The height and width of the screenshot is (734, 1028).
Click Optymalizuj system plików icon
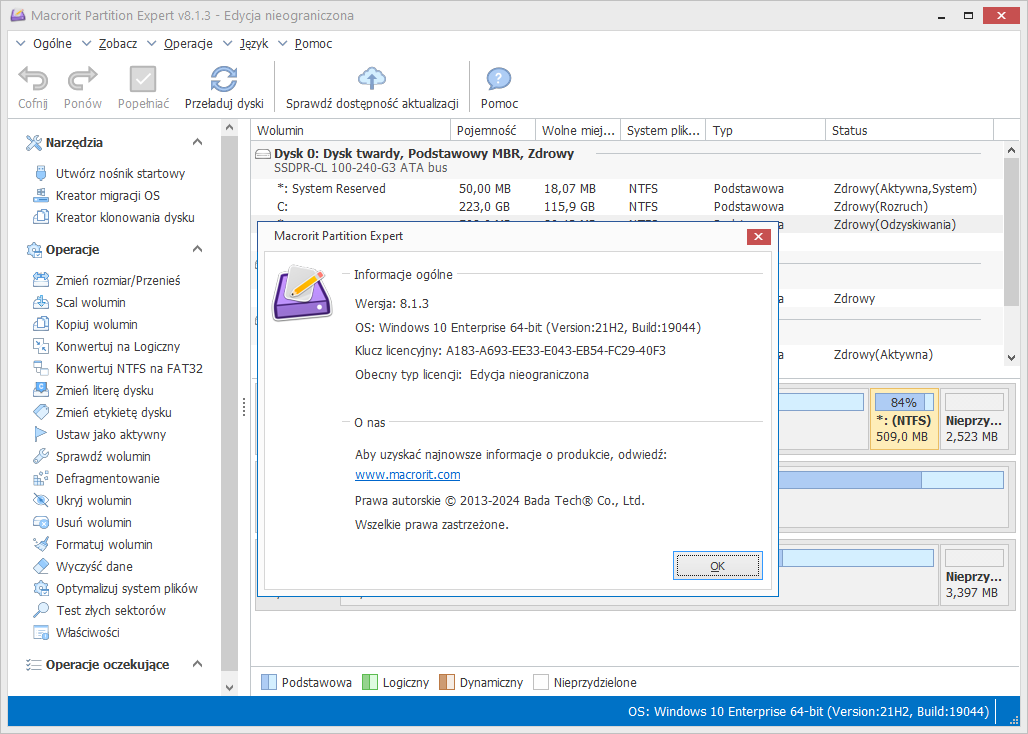41,588
